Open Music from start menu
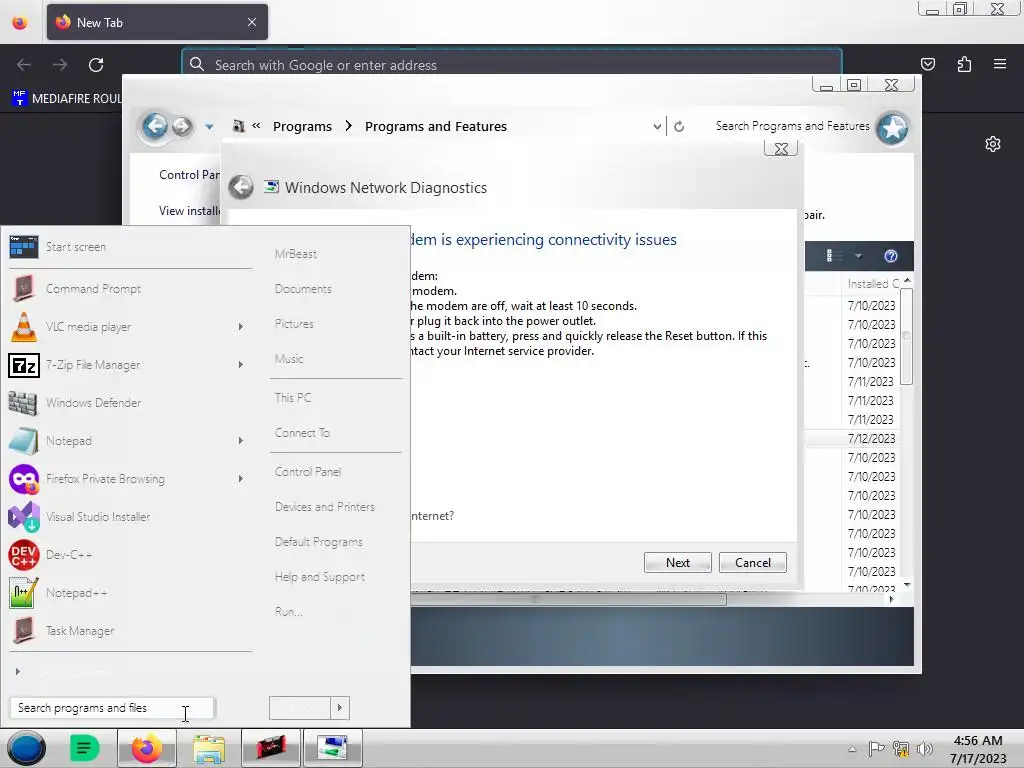 point(289,359)
